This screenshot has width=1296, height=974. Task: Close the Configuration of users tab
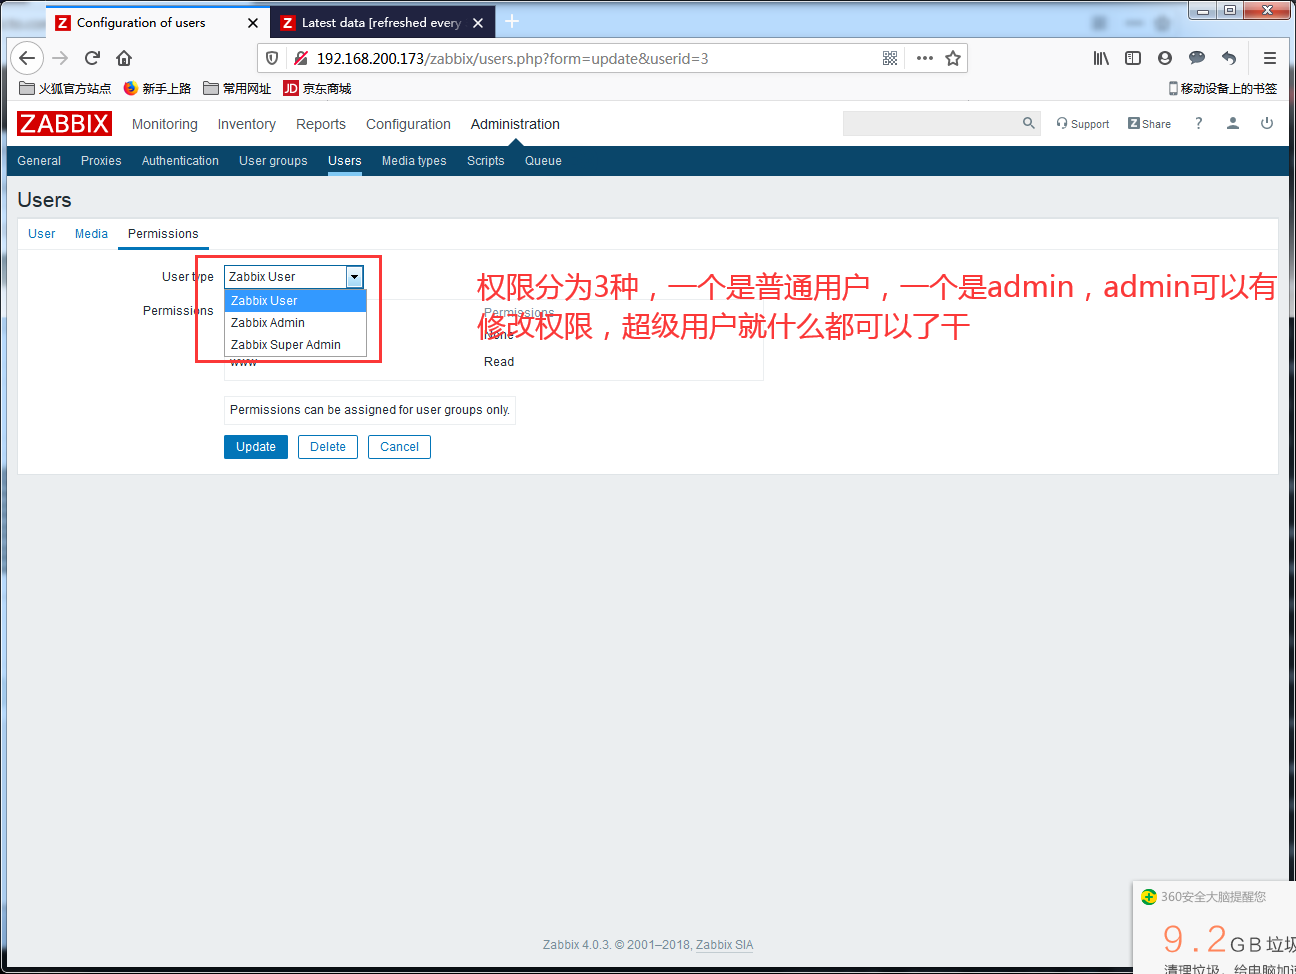tap(253, 23)
